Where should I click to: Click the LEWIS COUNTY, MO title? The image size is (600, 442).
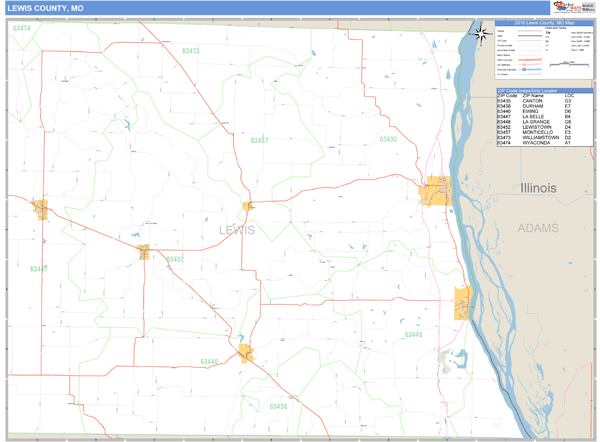(x=44, y=7)
